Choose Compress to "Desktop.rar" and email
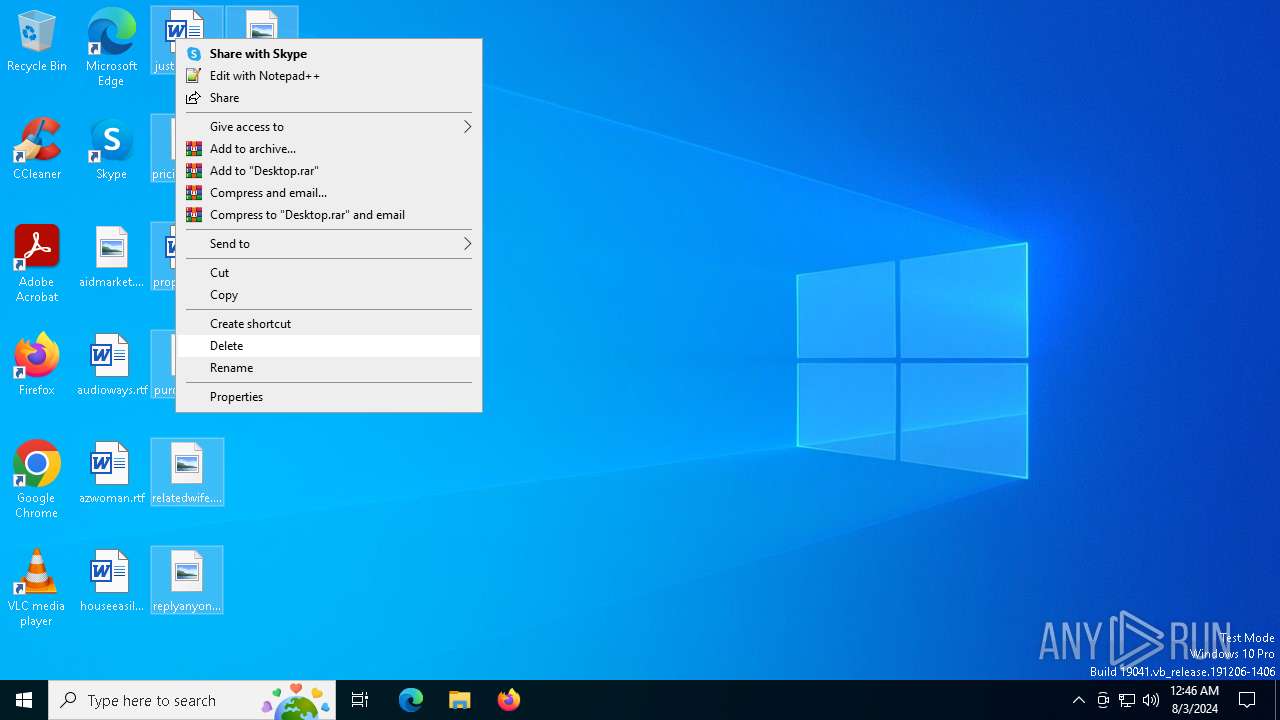This screenshot has height=720, width=1280. coord(329,215)
